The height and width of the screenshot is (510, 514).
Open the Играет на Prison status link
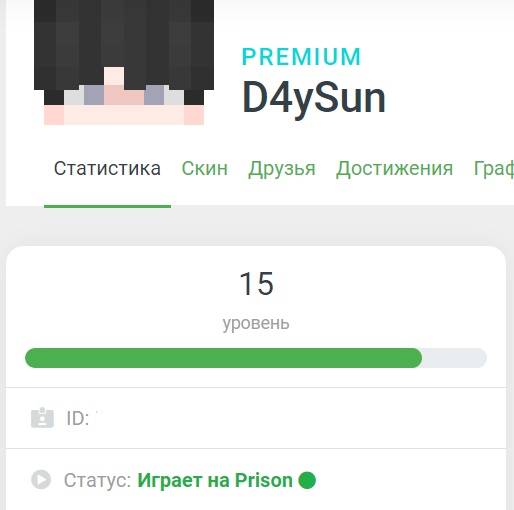pyautogui.click(x=215, y=480)
